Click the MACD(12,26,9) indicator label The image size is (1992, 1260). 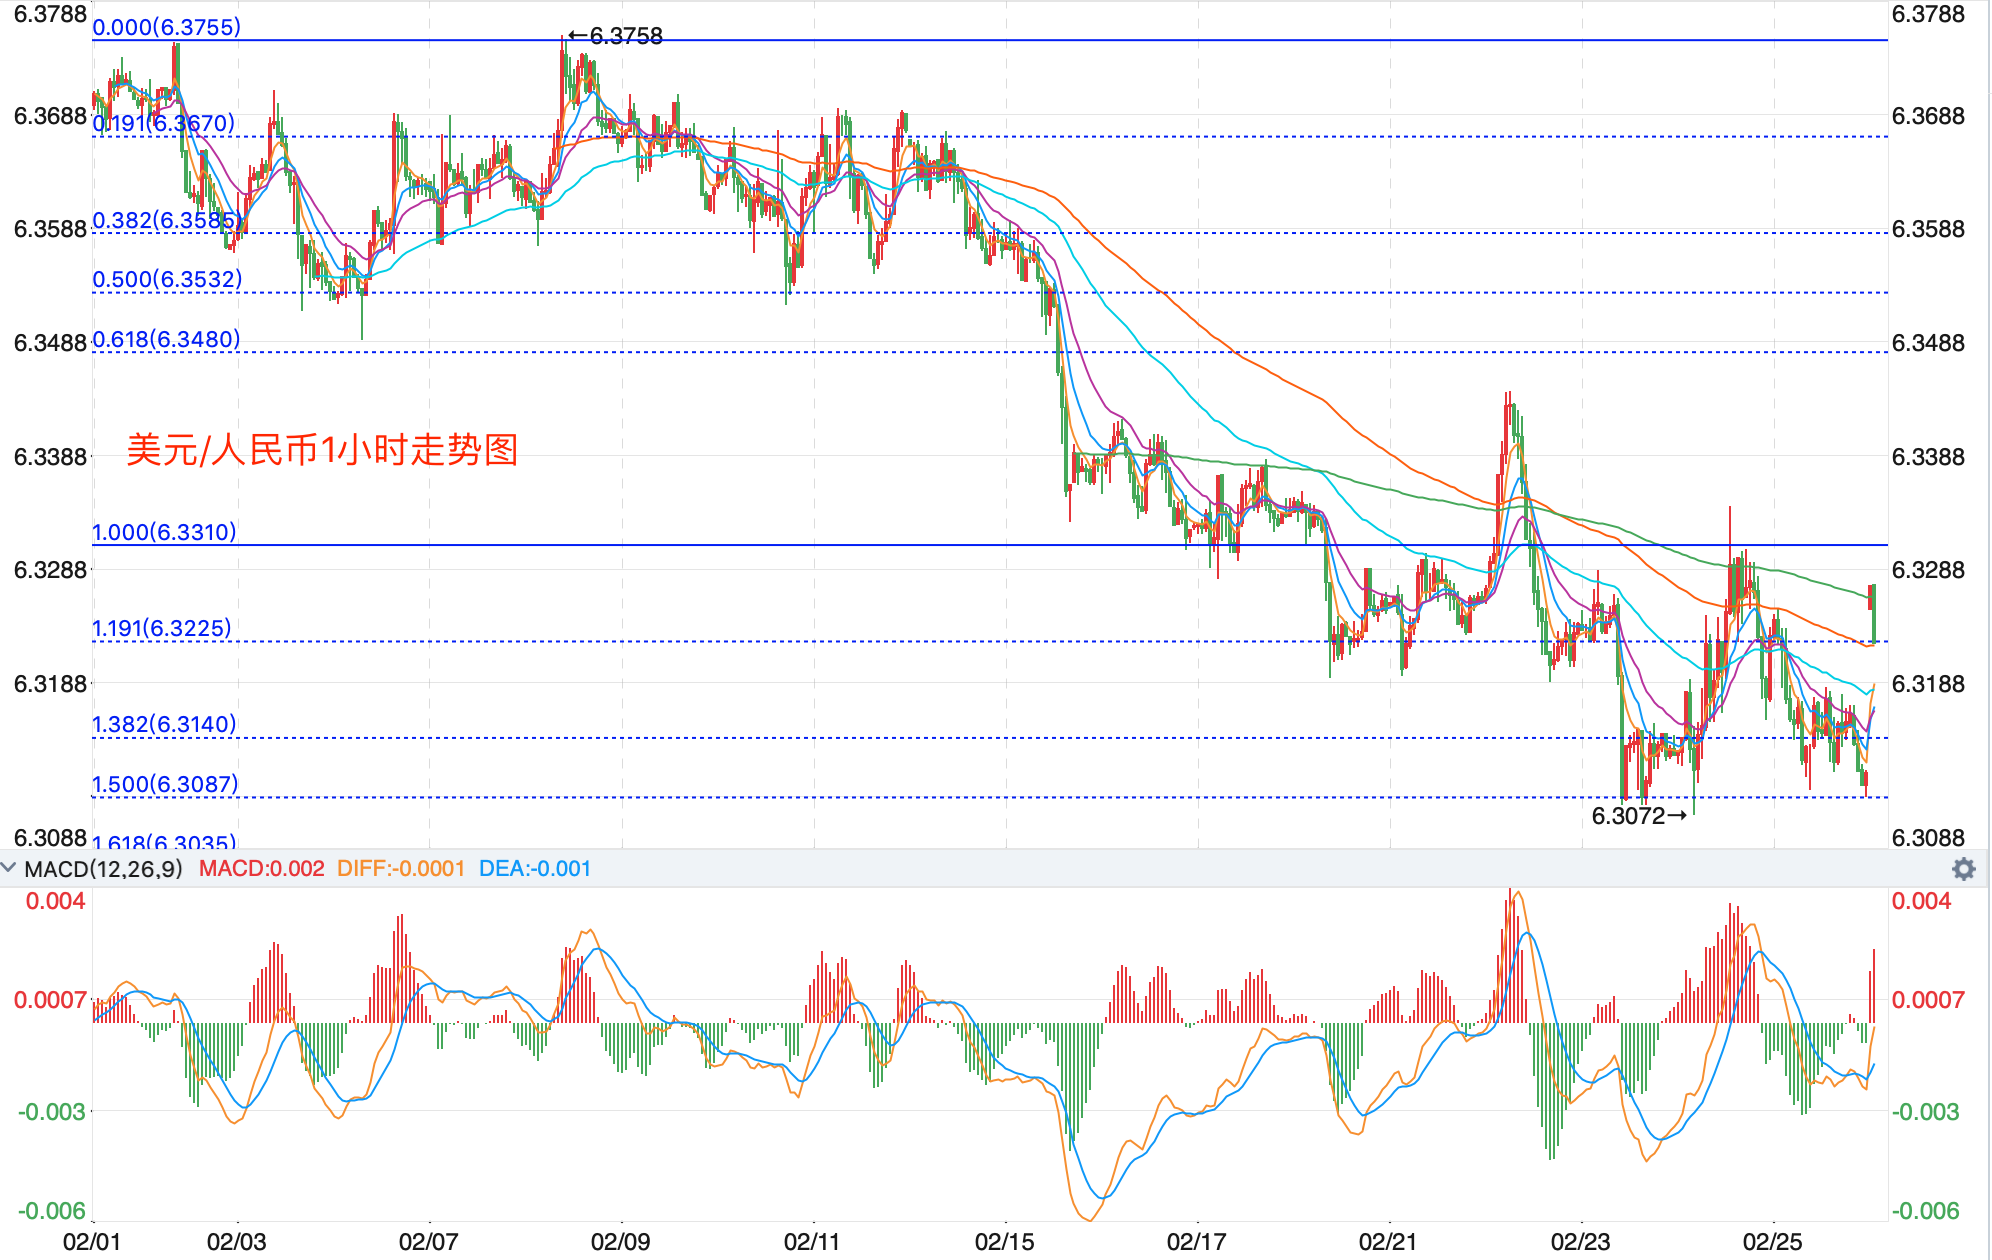pyautogui.click(x=103, y=869)
